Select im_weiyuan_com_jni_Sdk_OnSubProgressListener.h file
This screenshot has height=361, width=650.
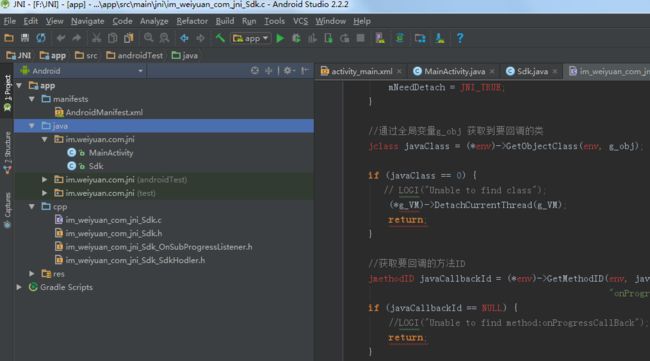coord(153,247)
